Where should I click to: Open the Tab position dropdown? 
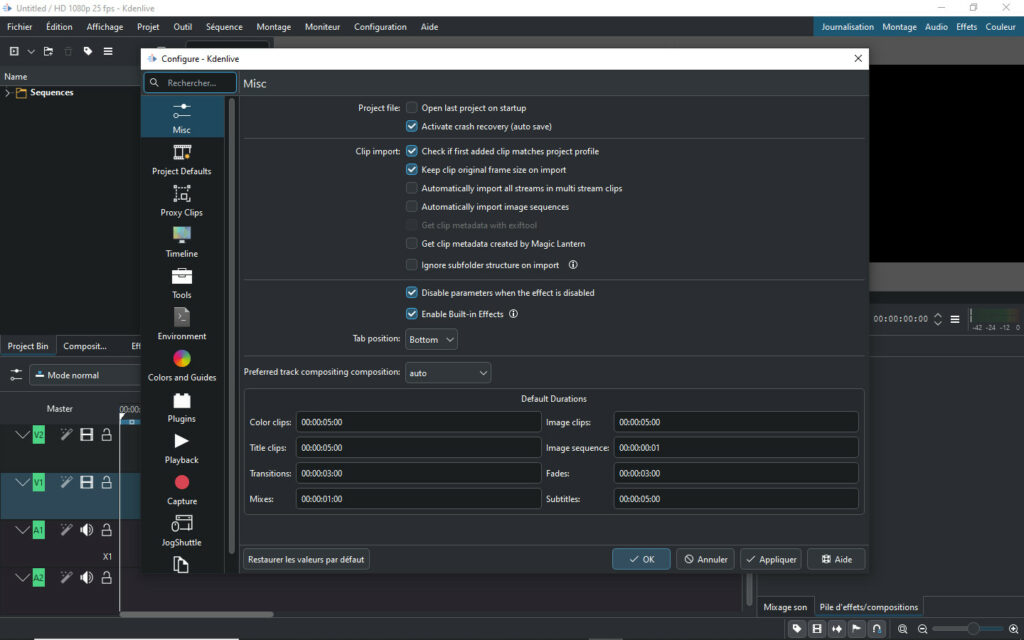(x=431, y=340)
